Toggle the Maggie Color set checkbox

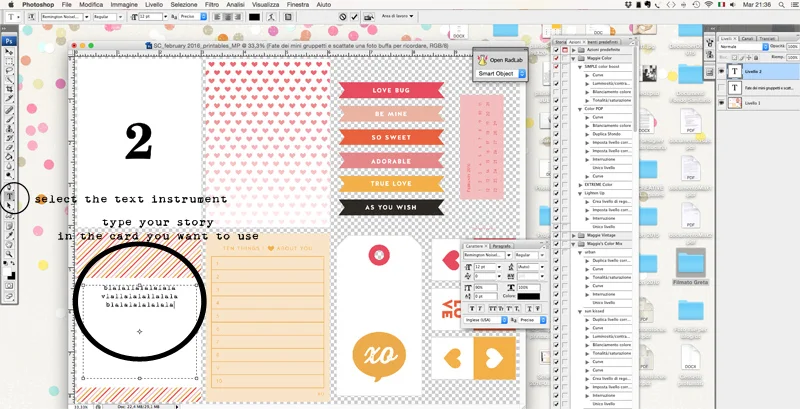pyautogui.click(x=556, y=58)
